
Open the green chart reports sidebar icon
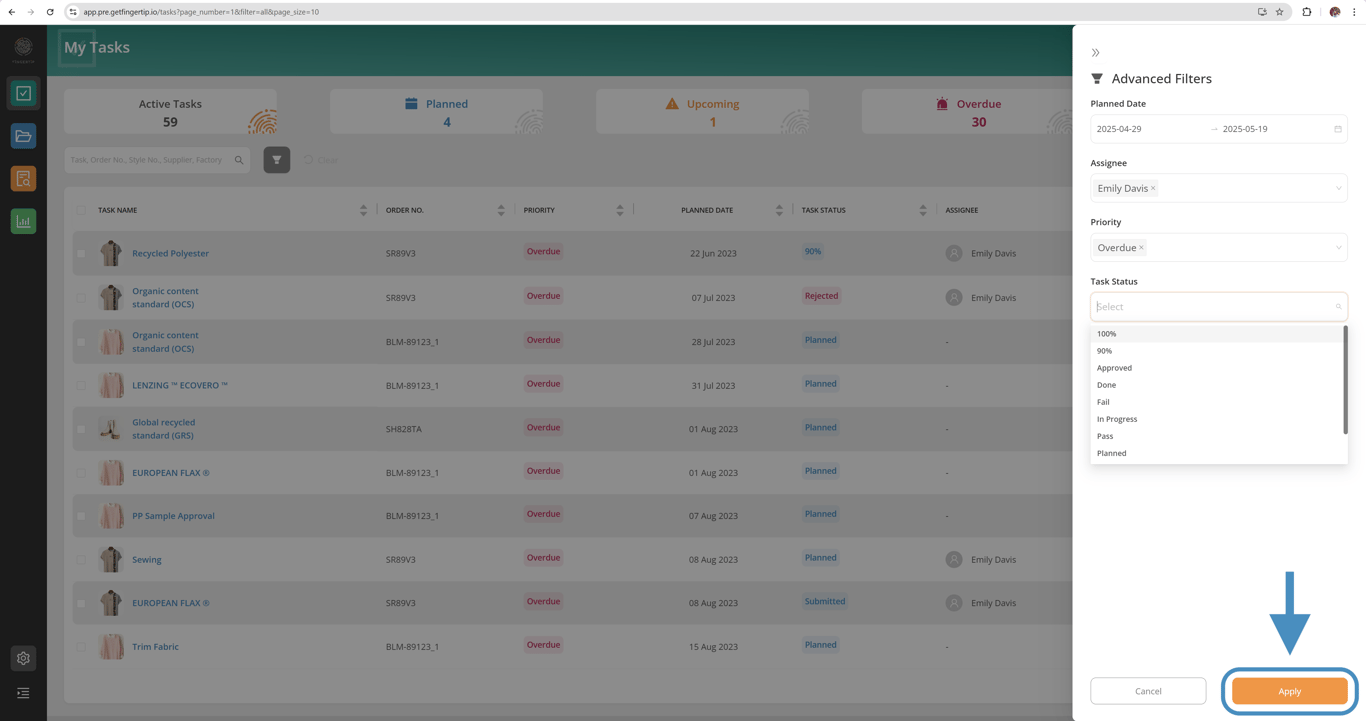tap(23, 222)
